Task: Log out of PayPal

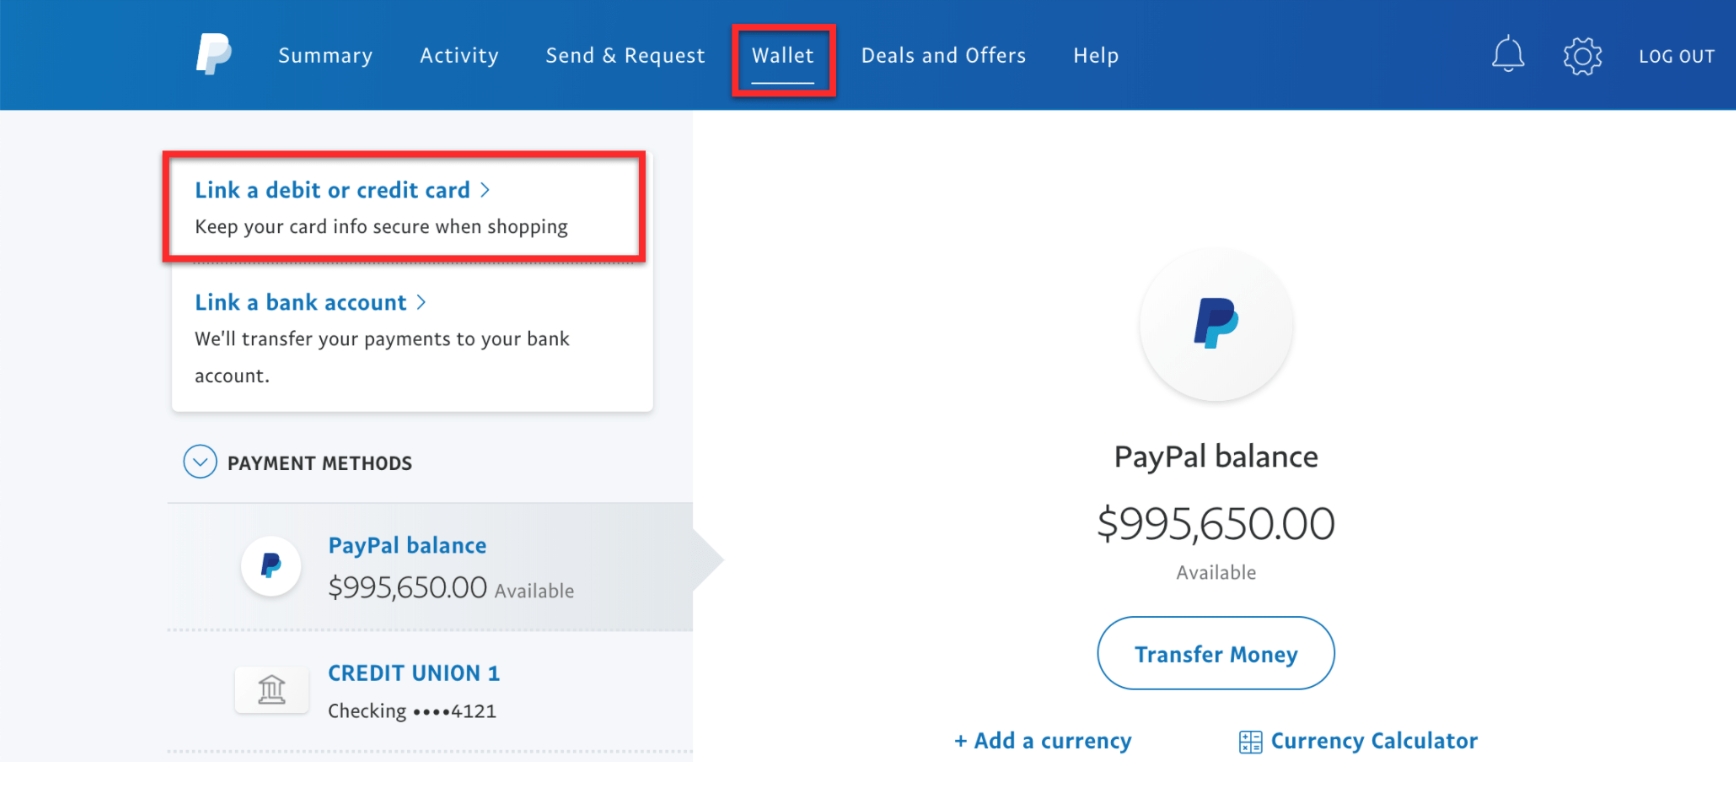Action: (1677, 57)
